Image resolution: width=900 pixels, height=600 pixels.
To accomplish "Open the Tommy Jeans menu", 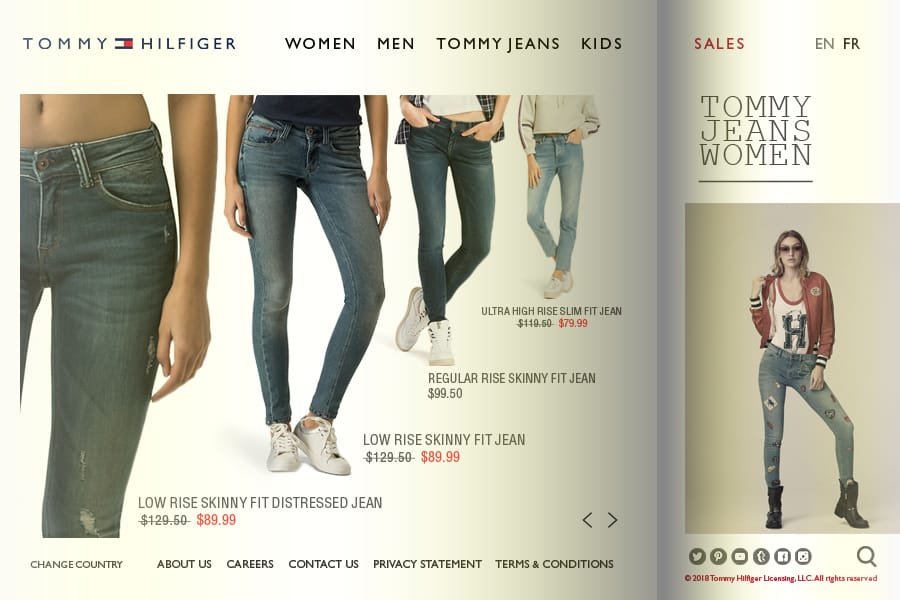I will click(498, 44).
